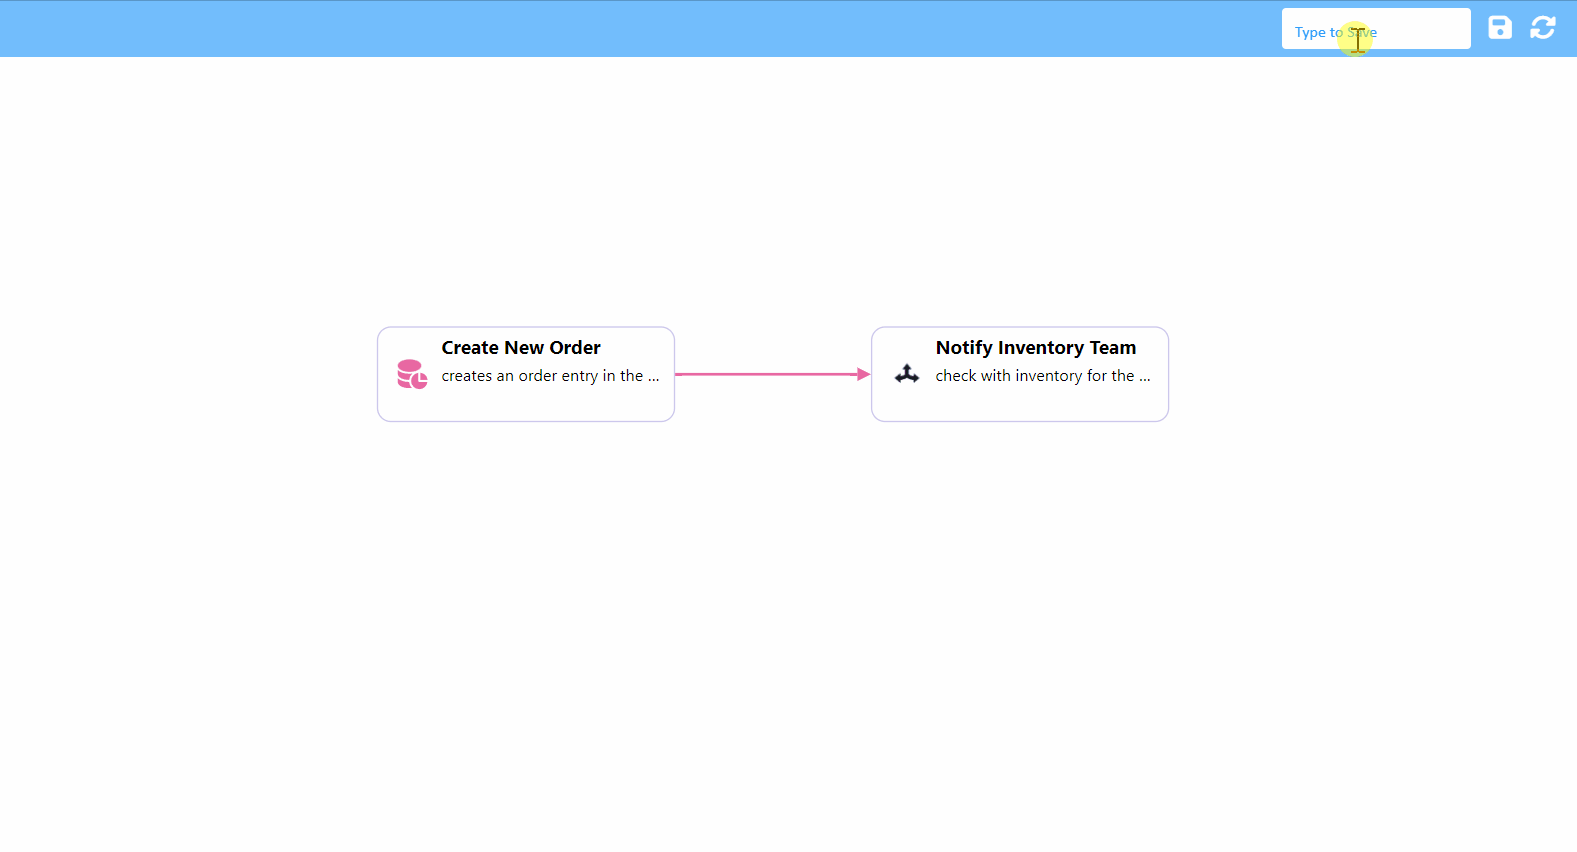Select the 'Create New Order' node title
Screen dimensions: 1577x852
click(521, 348)
